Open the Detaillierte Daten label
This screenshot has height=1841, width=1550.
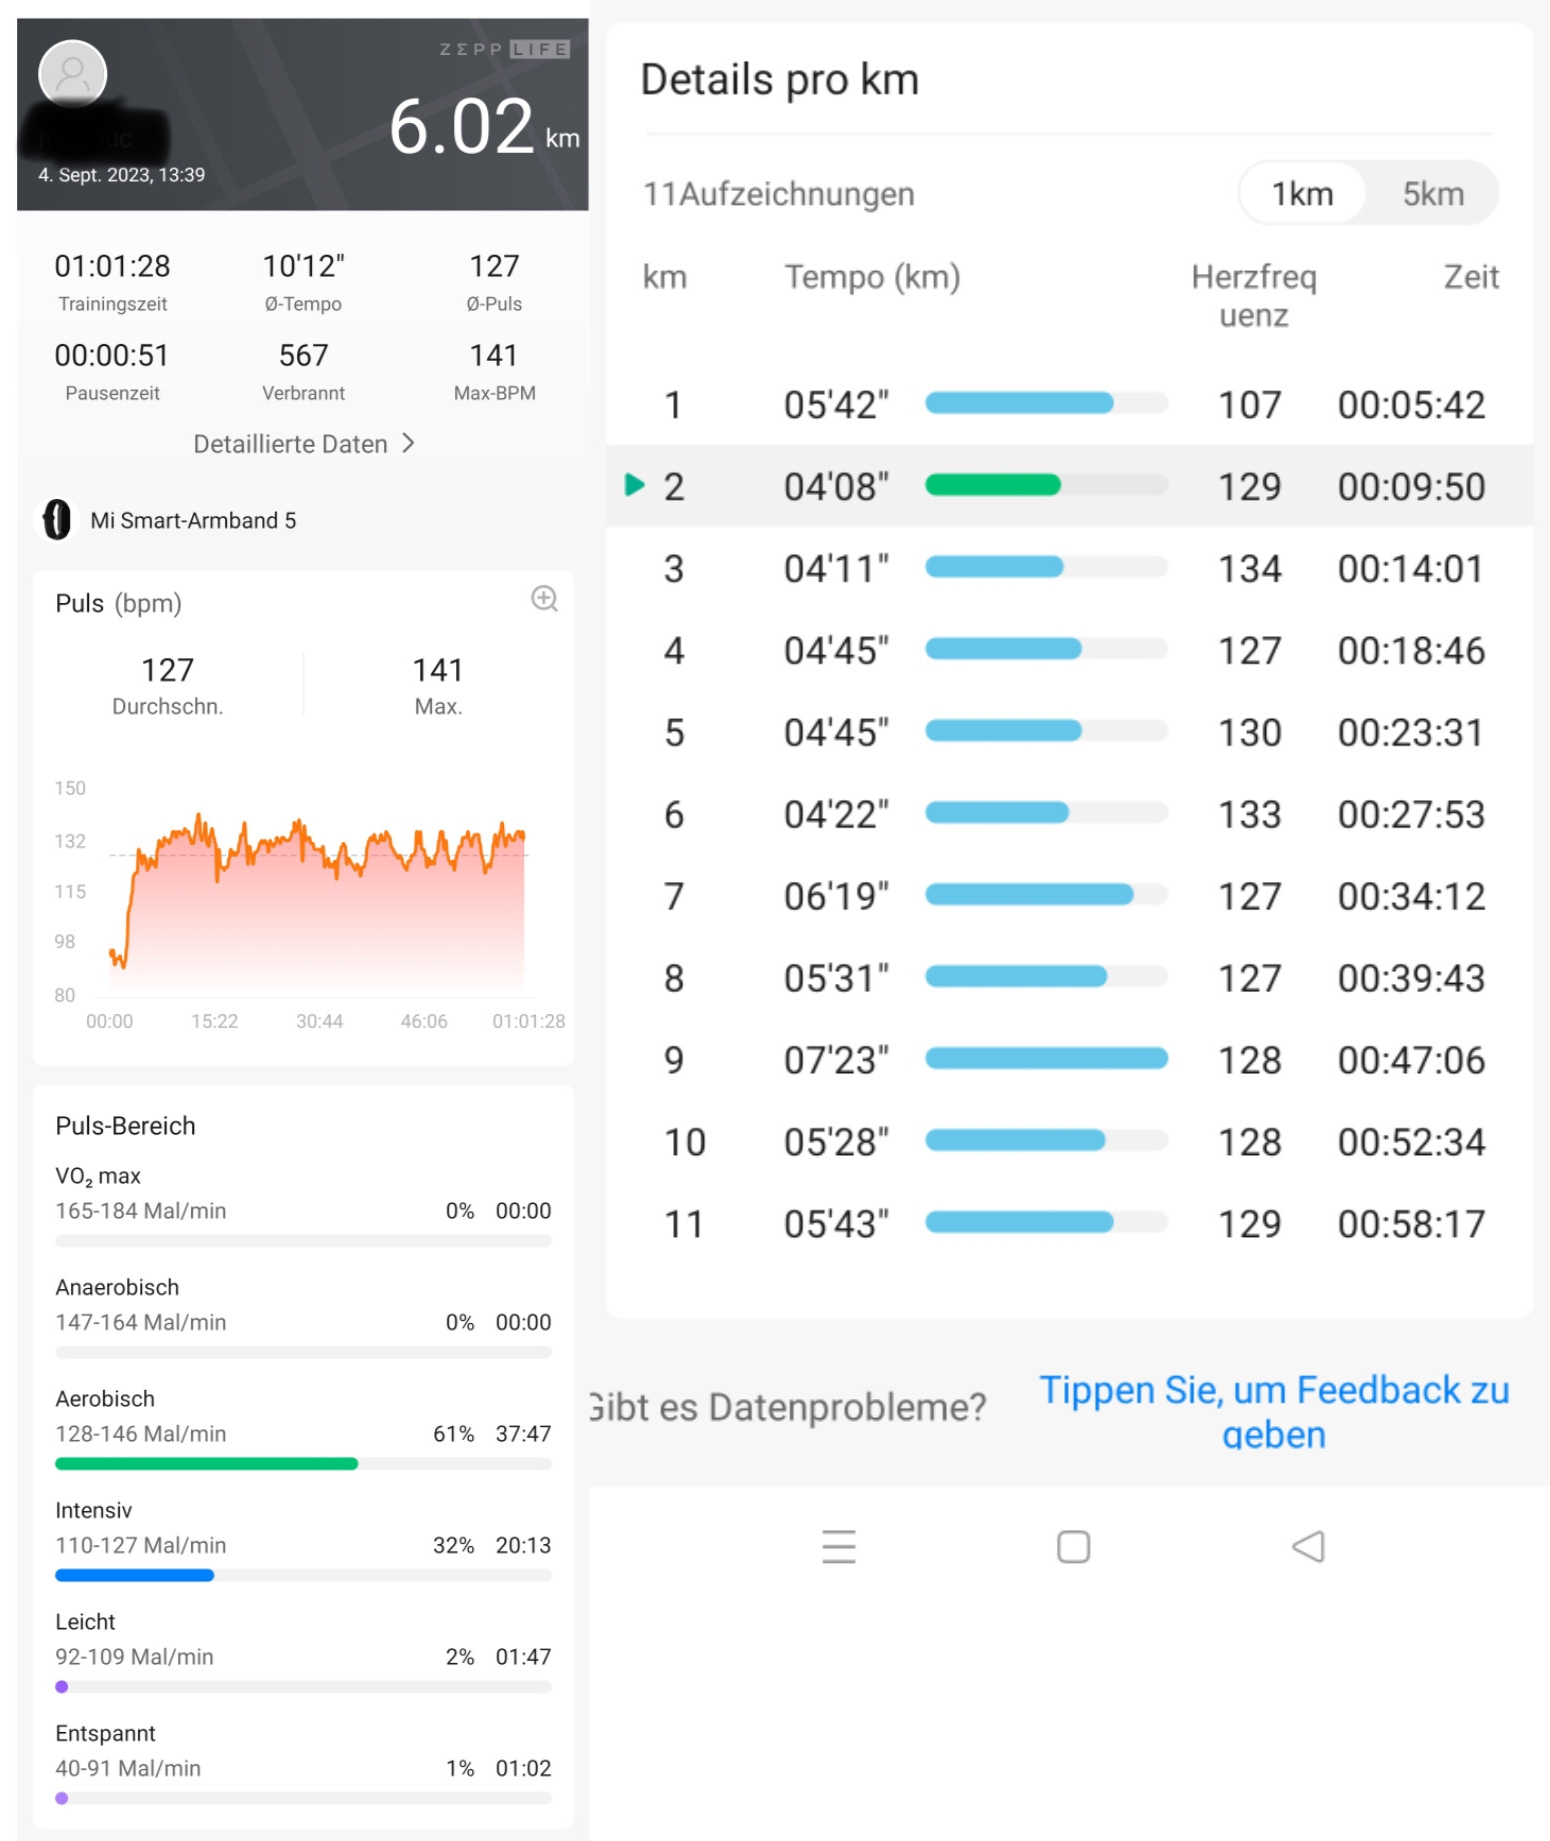[290, 444]
